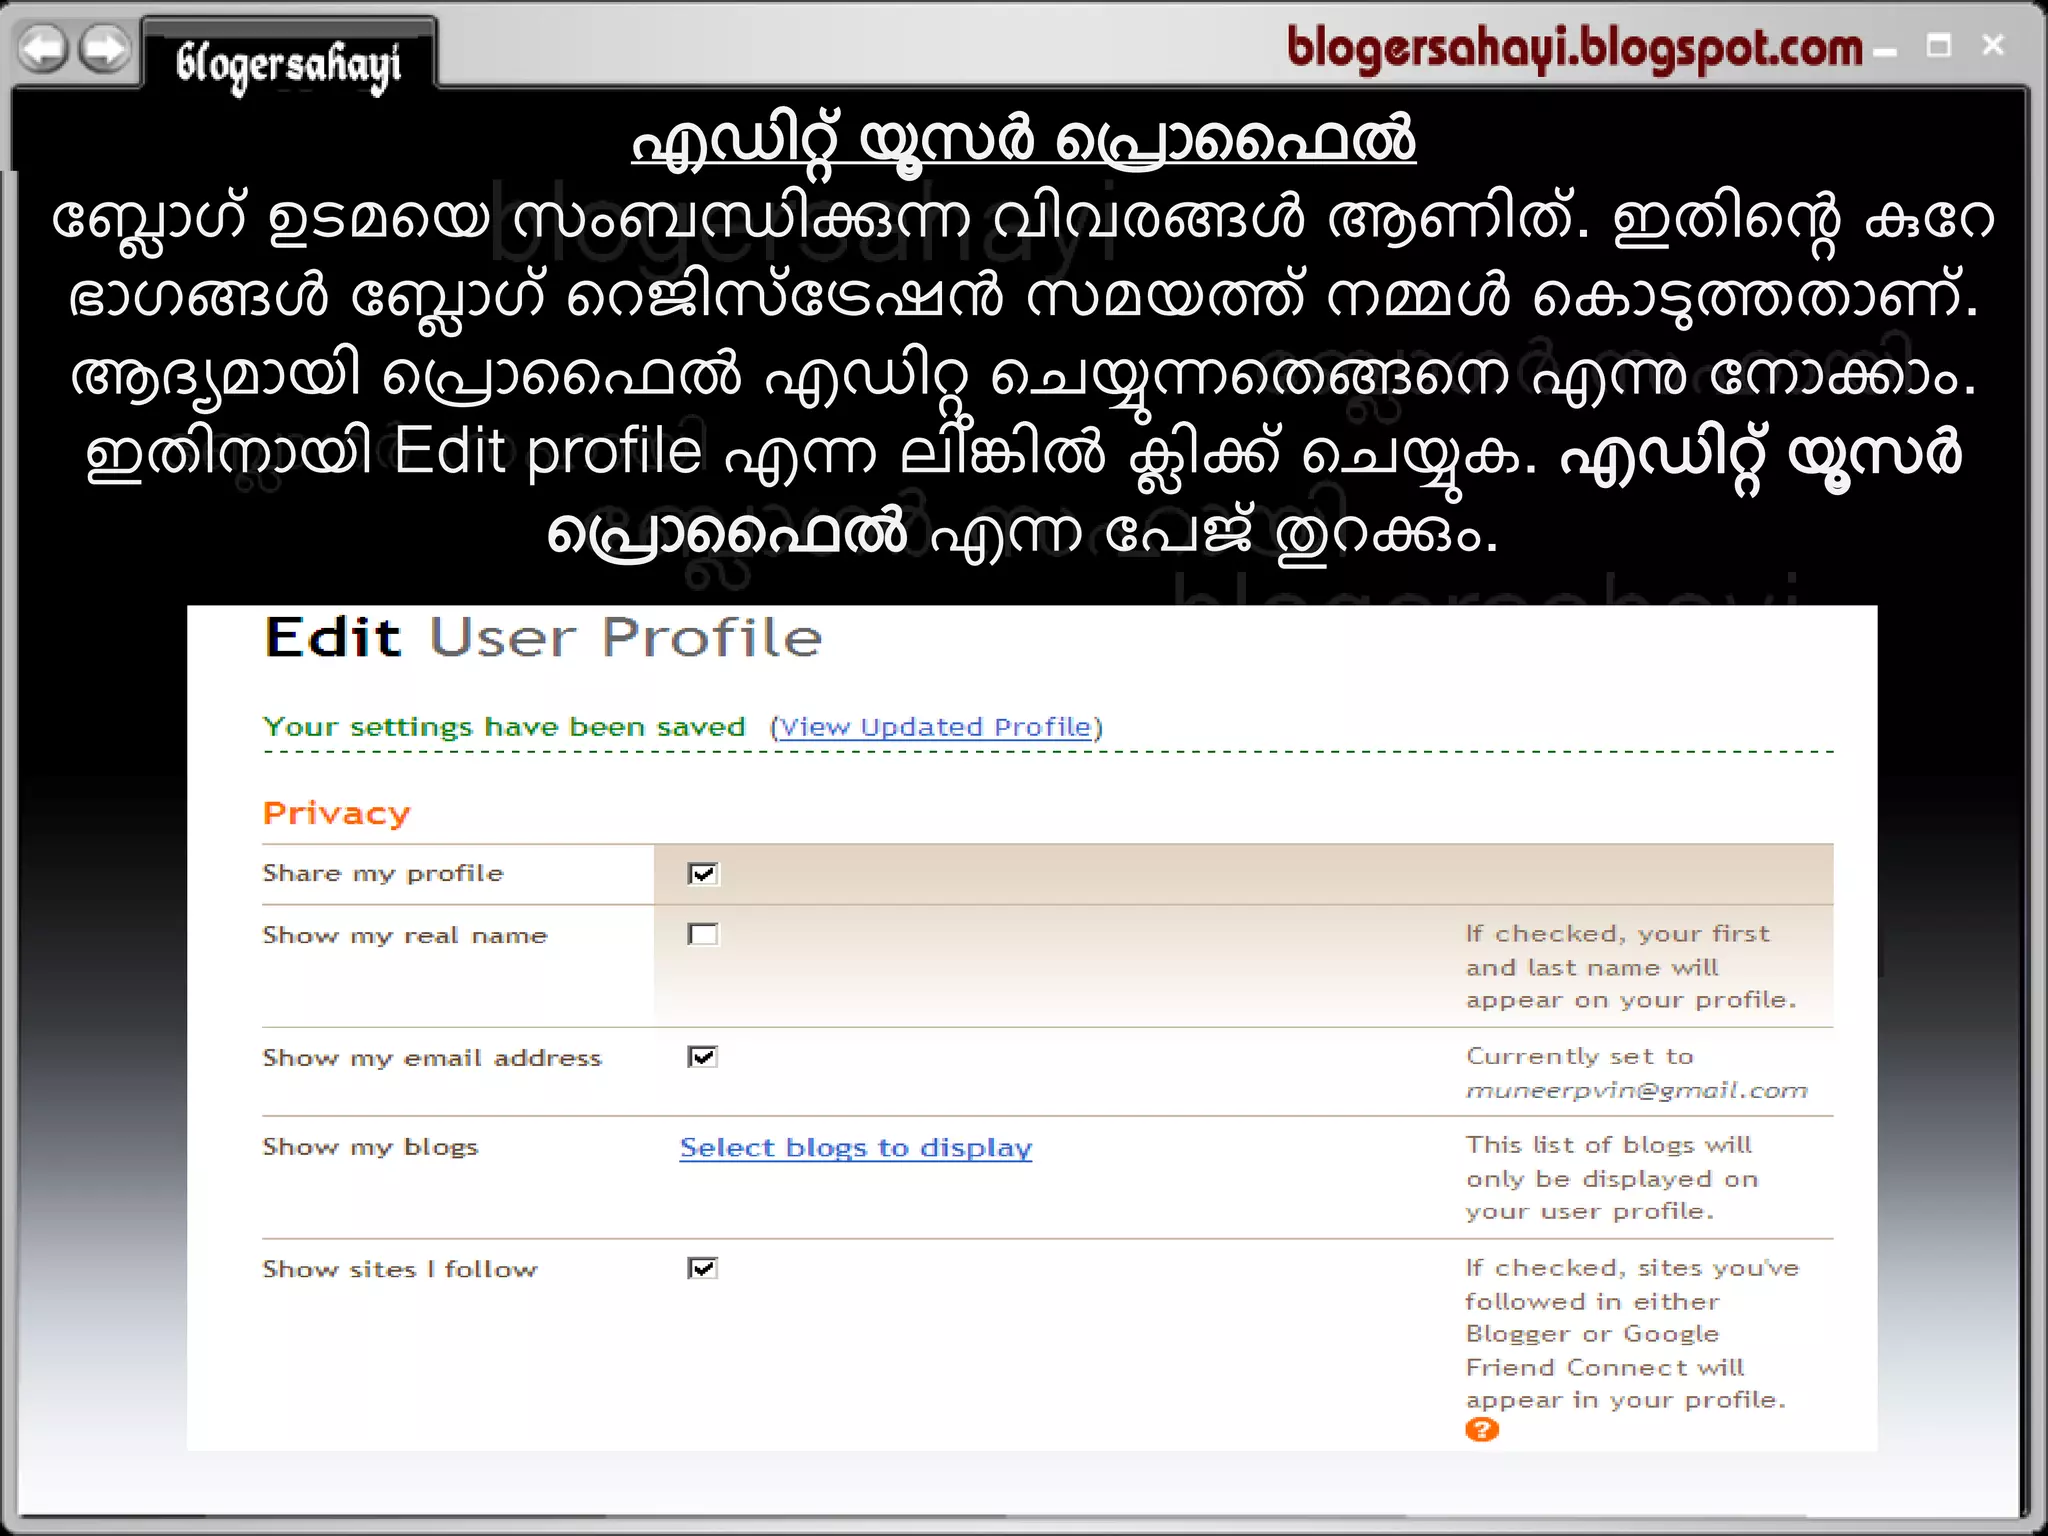Screen dimensions: 2048x1536
Task: Click 'This list of blogs will' description
Action: [x=1609, y=1145]
